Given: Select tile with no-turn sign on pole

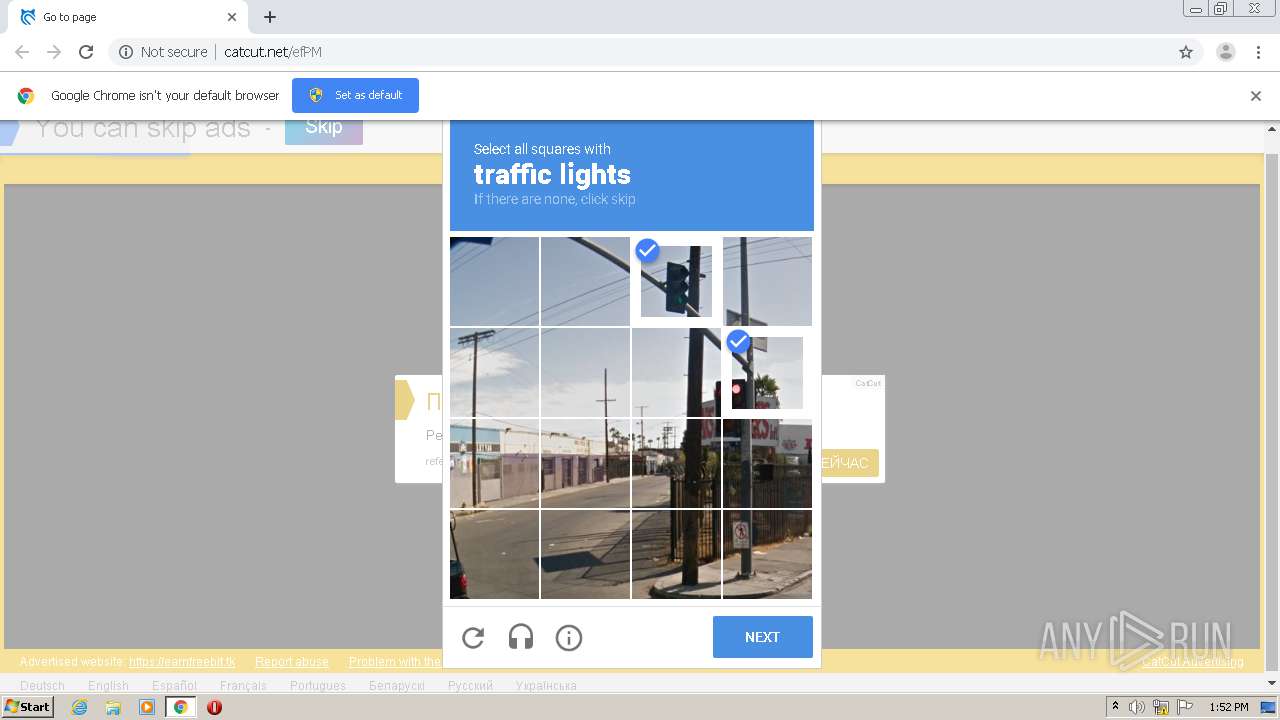Looking at the screenshot, I should pos(767,554).
